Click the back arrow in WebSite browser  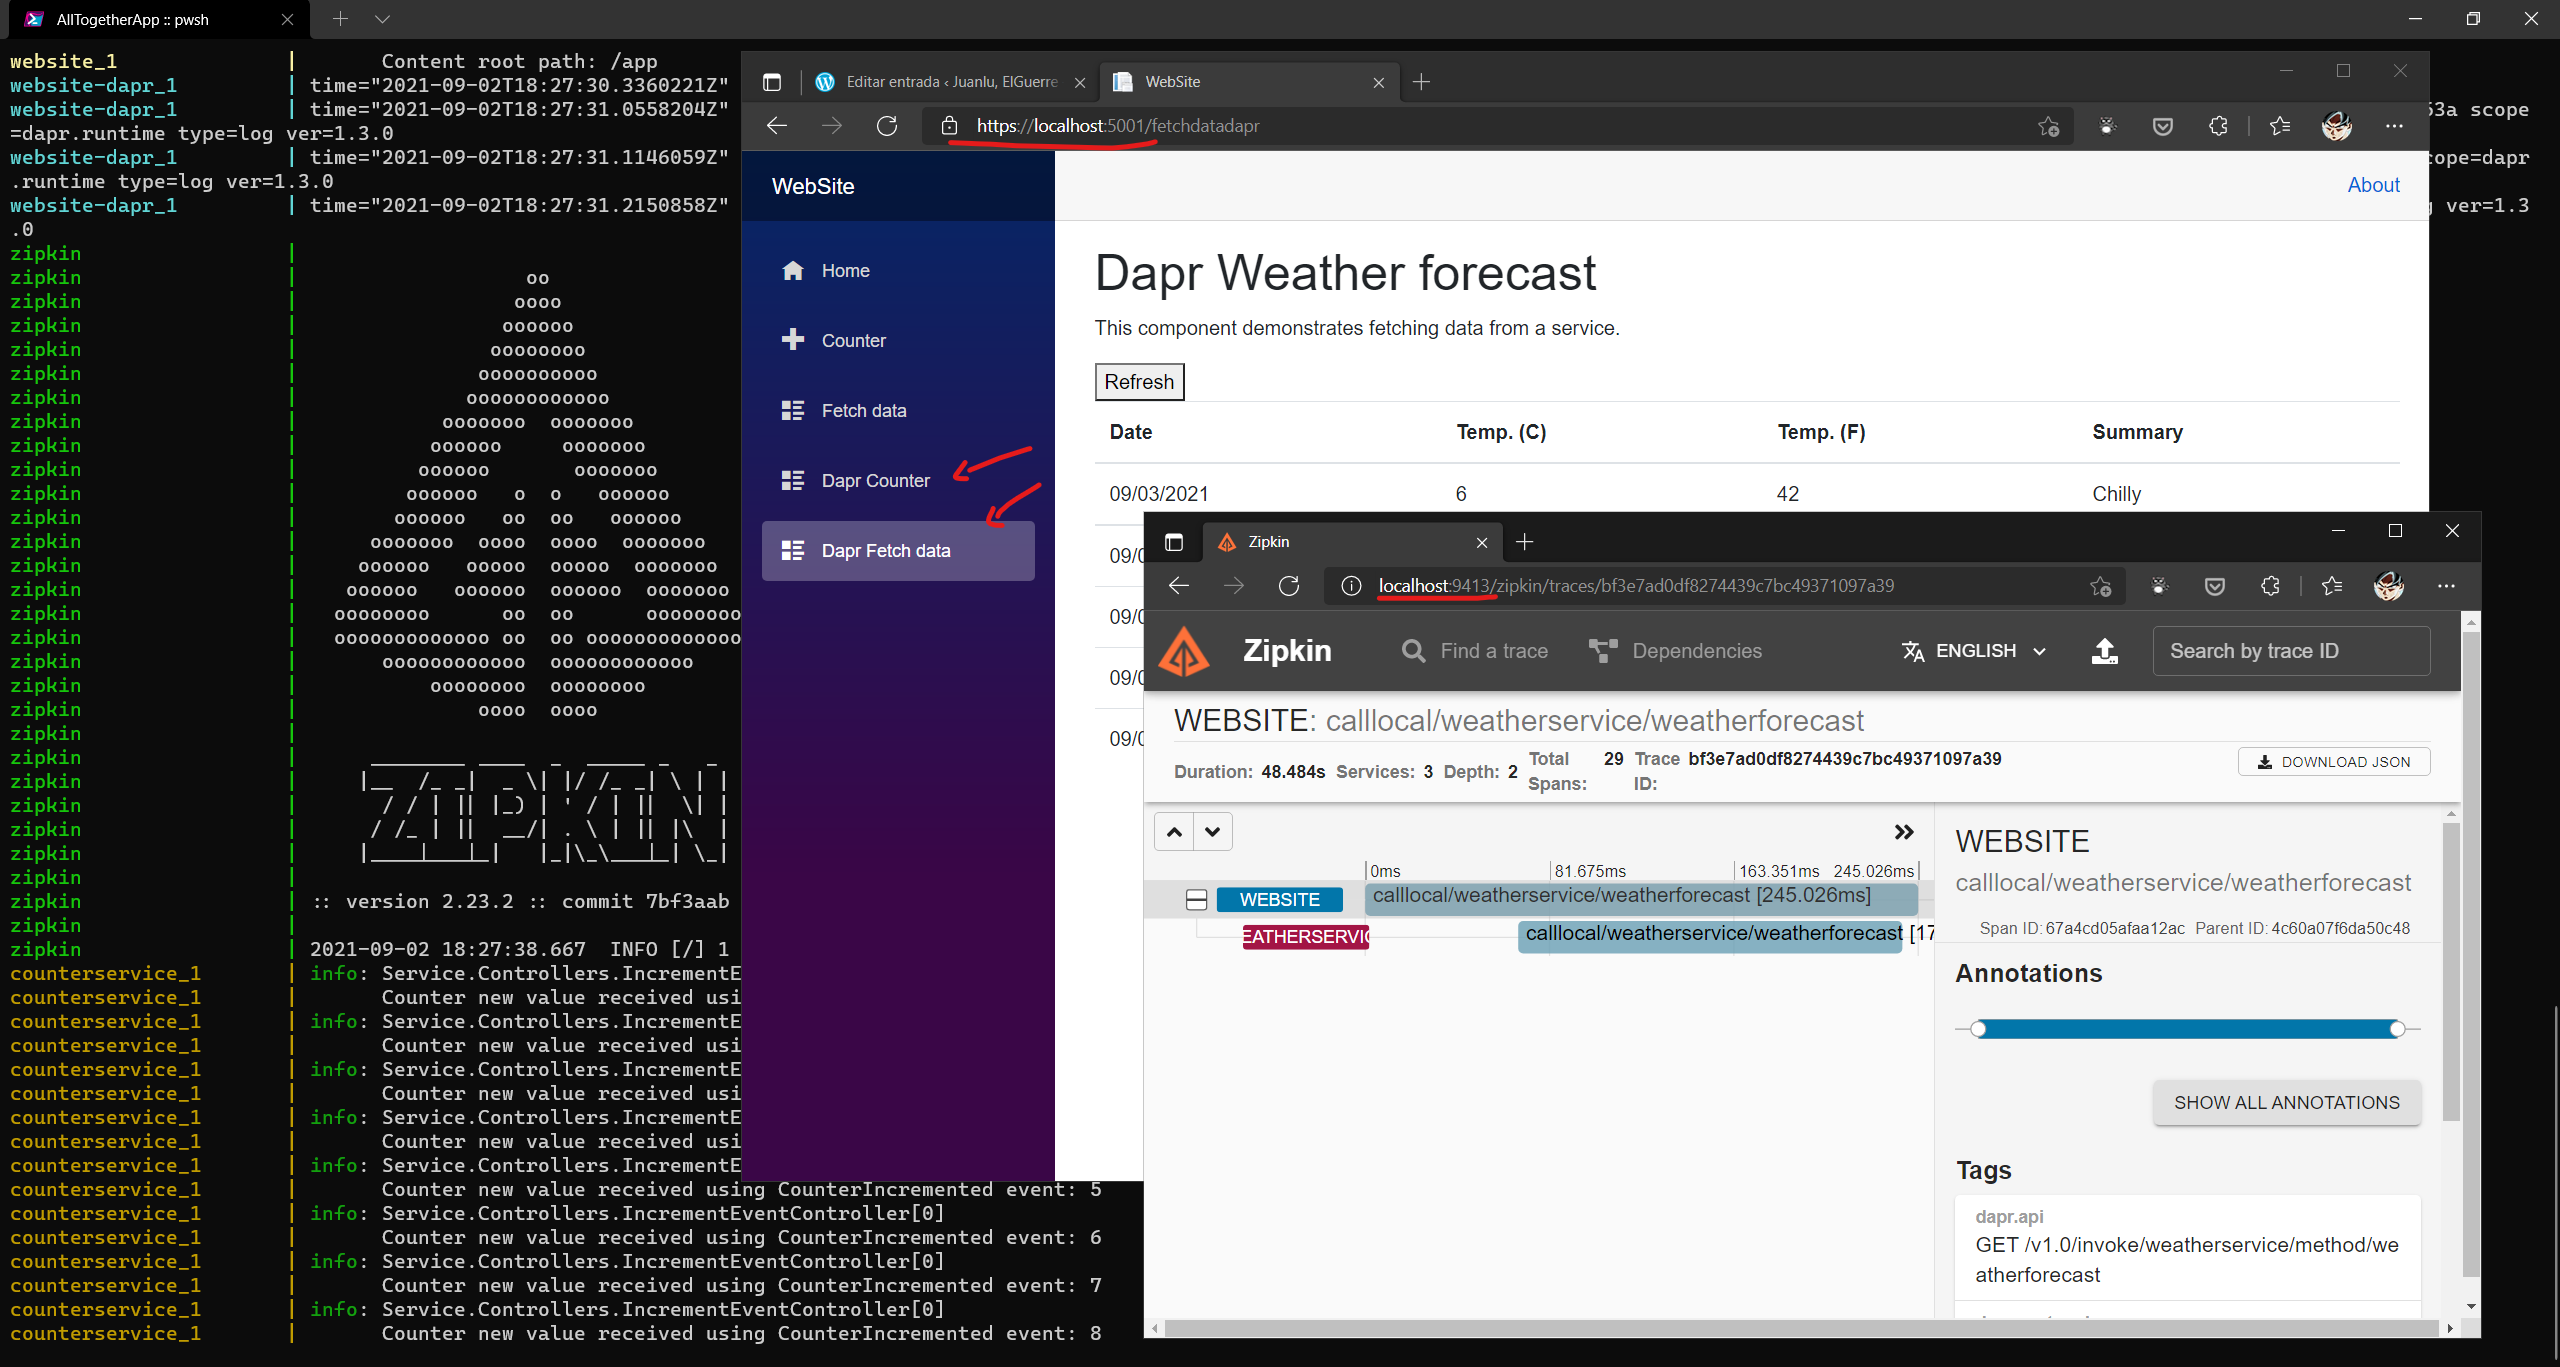point(777,126)
